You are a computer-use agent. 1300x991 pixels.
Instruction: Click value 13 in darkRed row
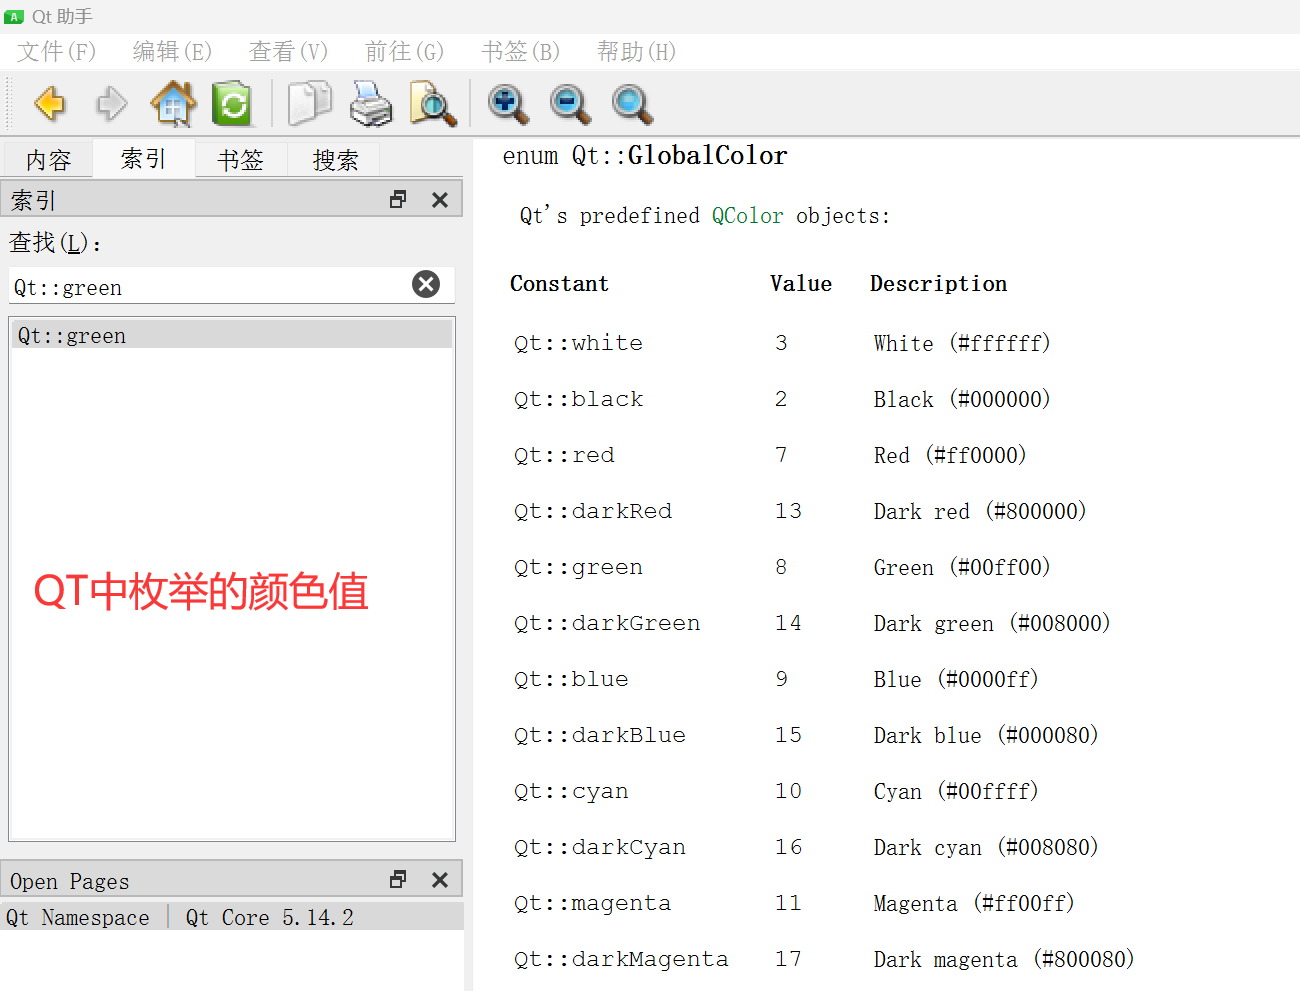click(x=788, y=511)
